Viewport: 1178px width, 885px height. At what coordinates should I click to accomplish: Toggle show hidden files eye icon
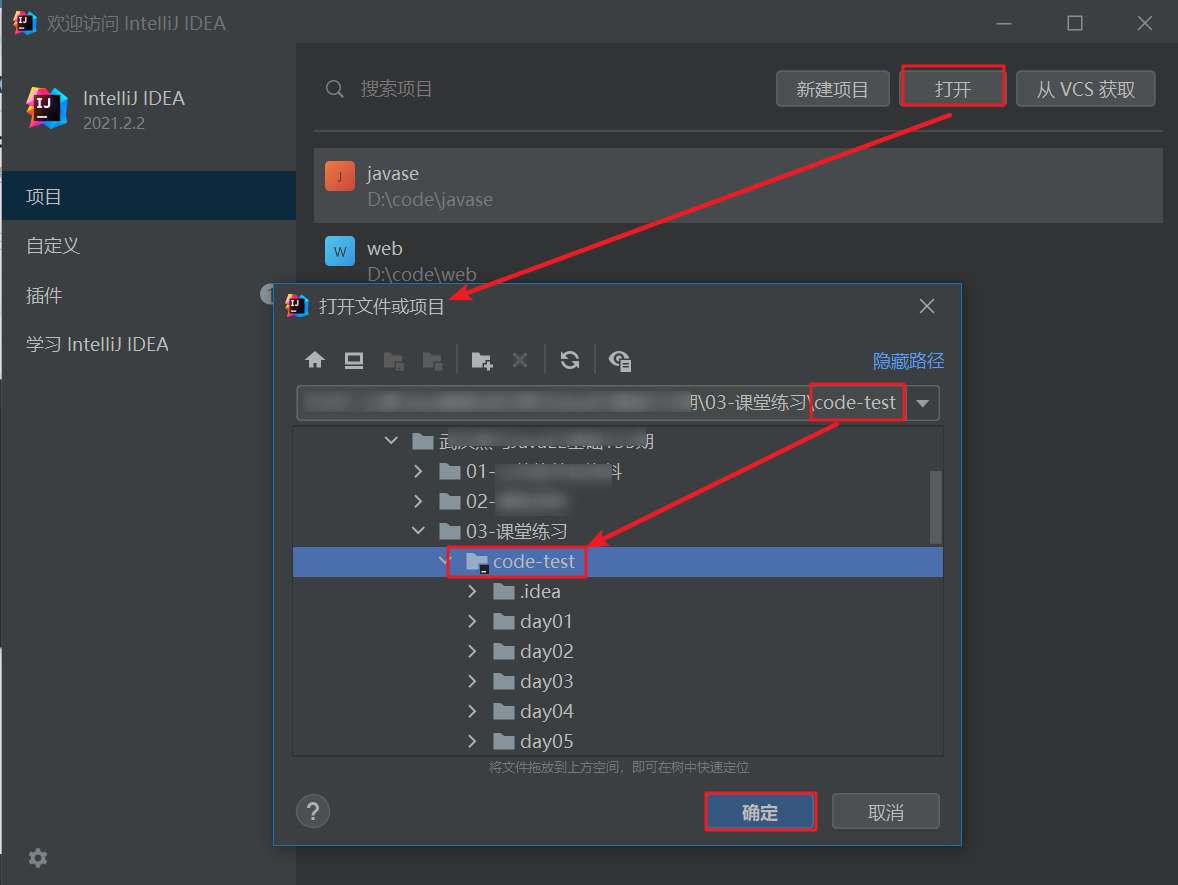coord(620,361)
